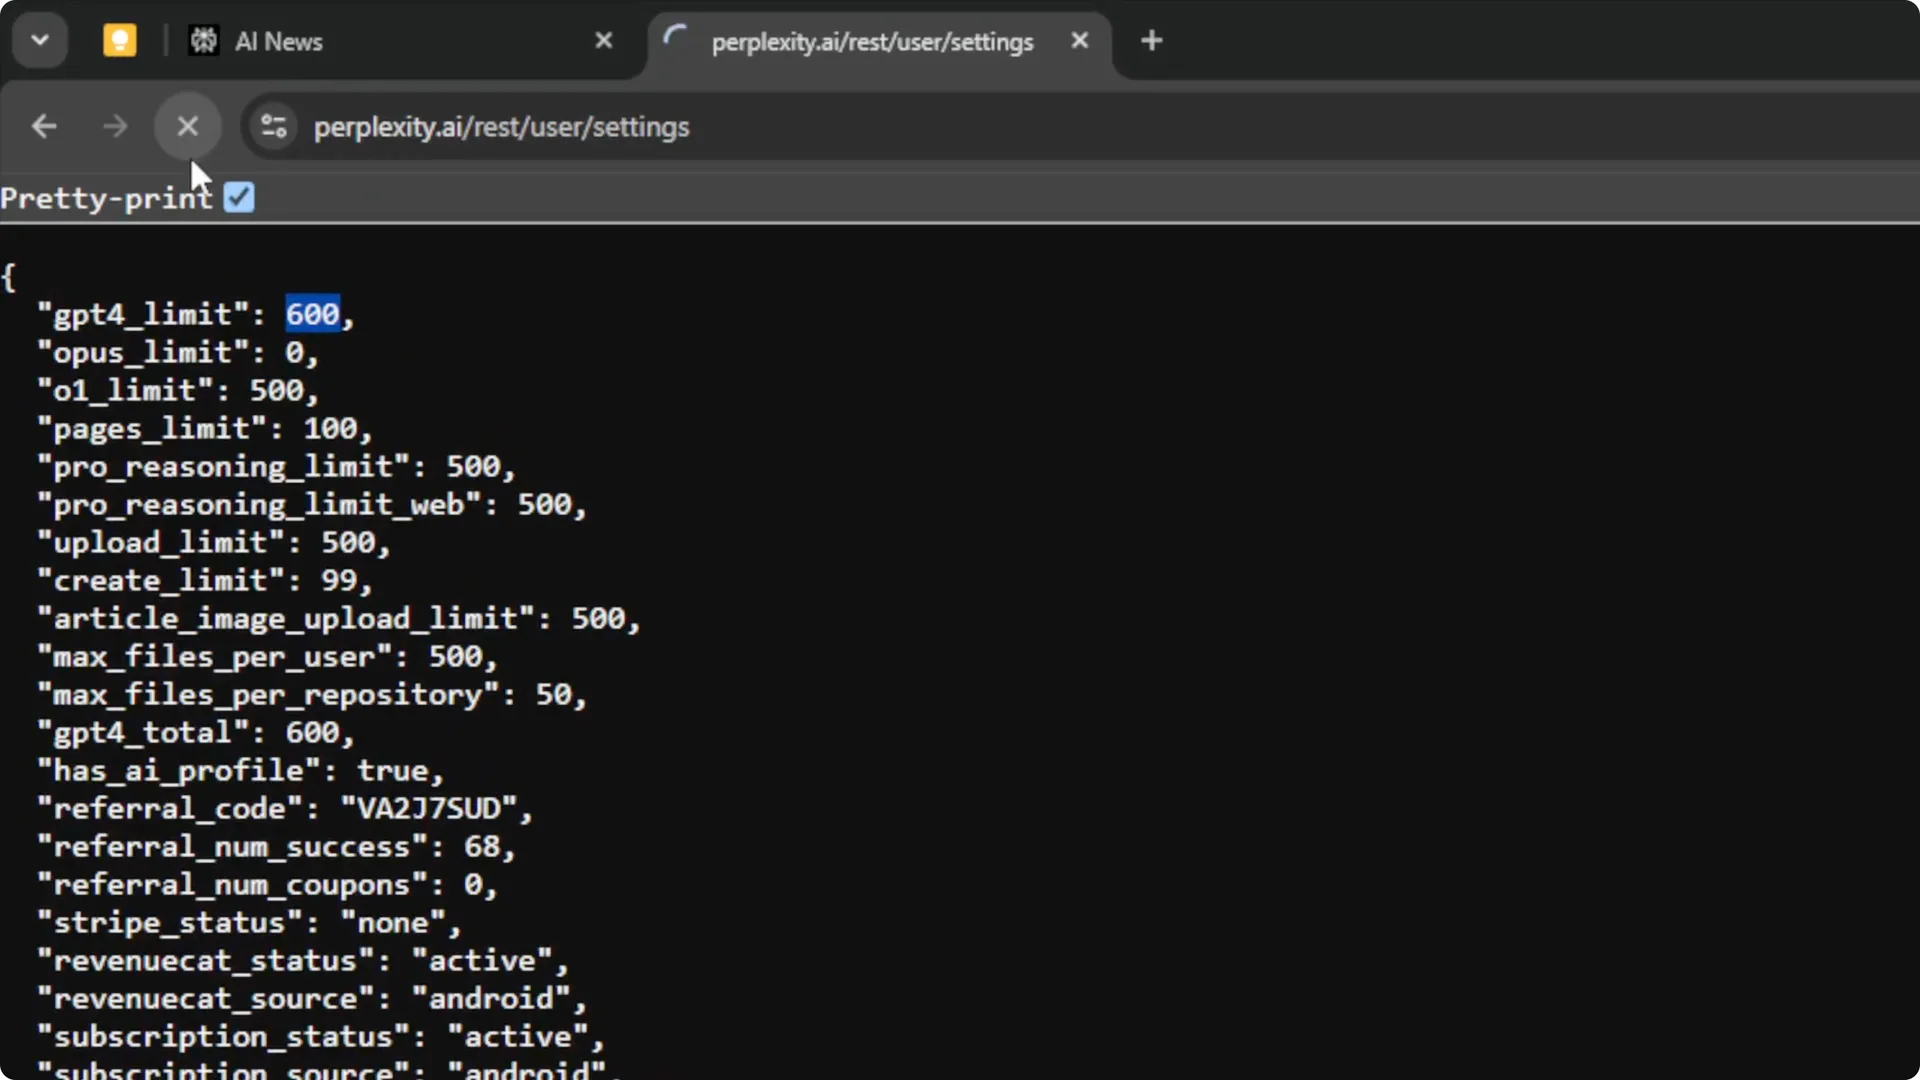Stop loading the settings page
This screenshot has width=1920, height=1080.
click(187, 126)
